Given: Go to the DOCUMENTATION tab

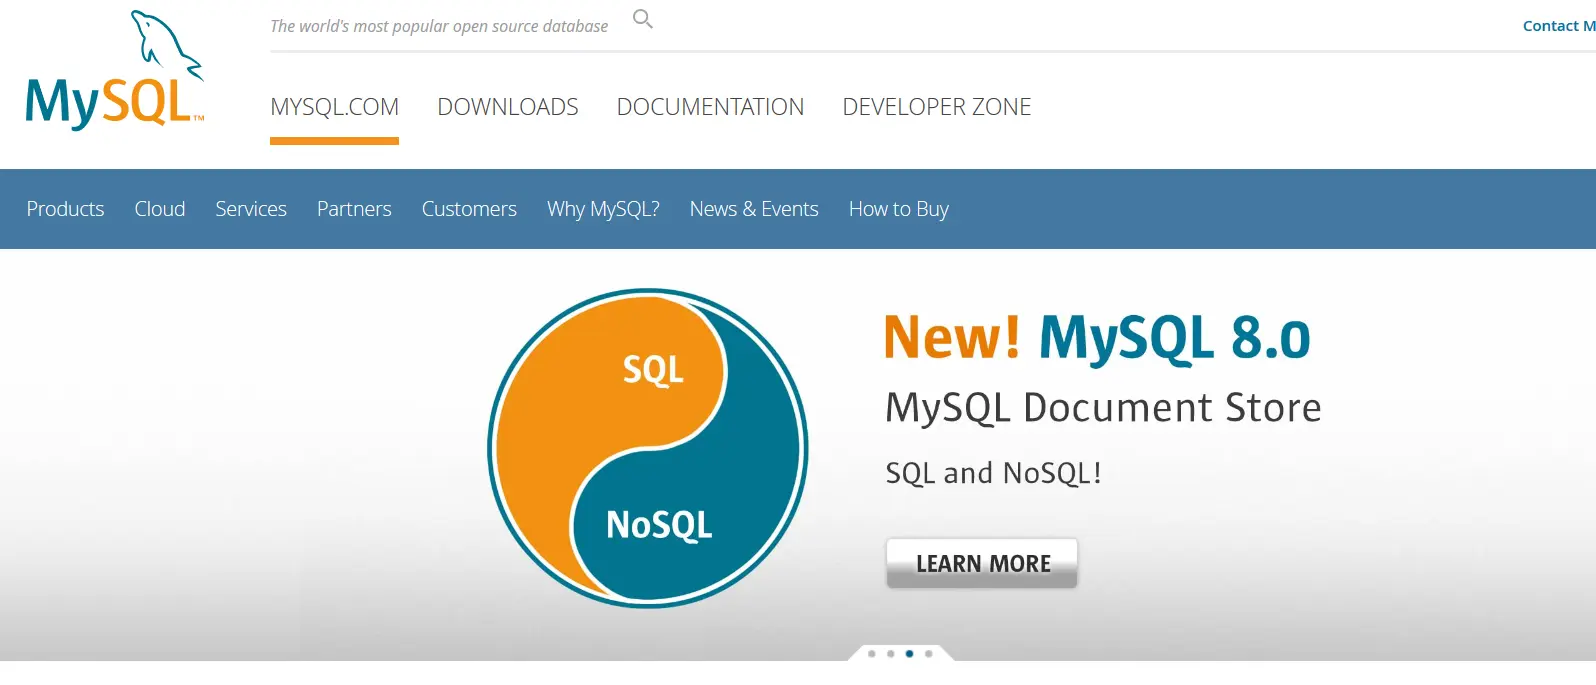Looking at the screenshot, I should tap(710, 107).
